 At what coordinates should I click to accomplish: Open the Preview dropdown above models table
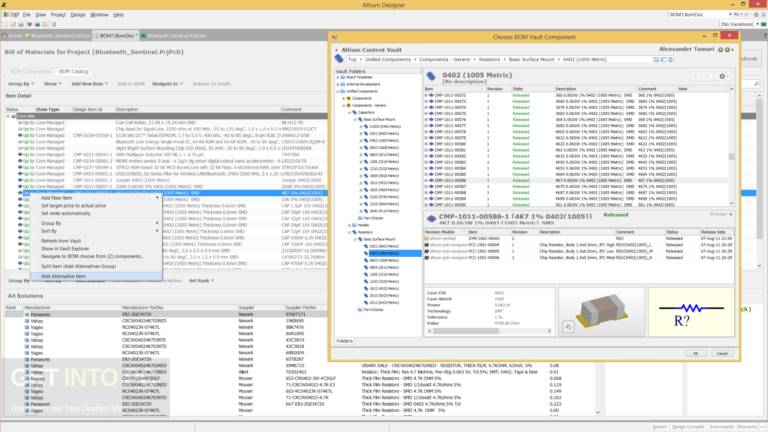721,215
